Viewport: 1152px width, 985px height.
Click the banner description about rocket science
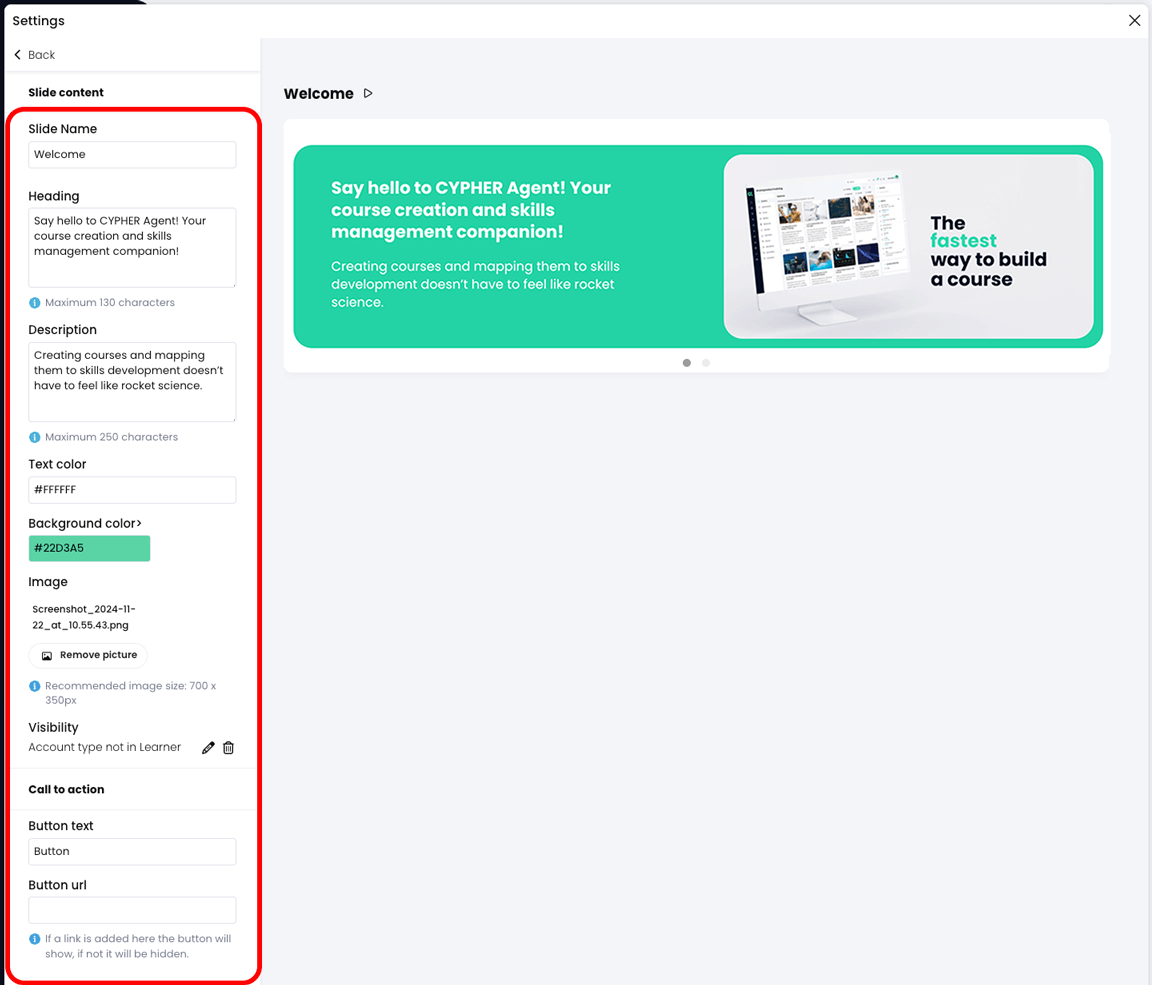[475, 284]
